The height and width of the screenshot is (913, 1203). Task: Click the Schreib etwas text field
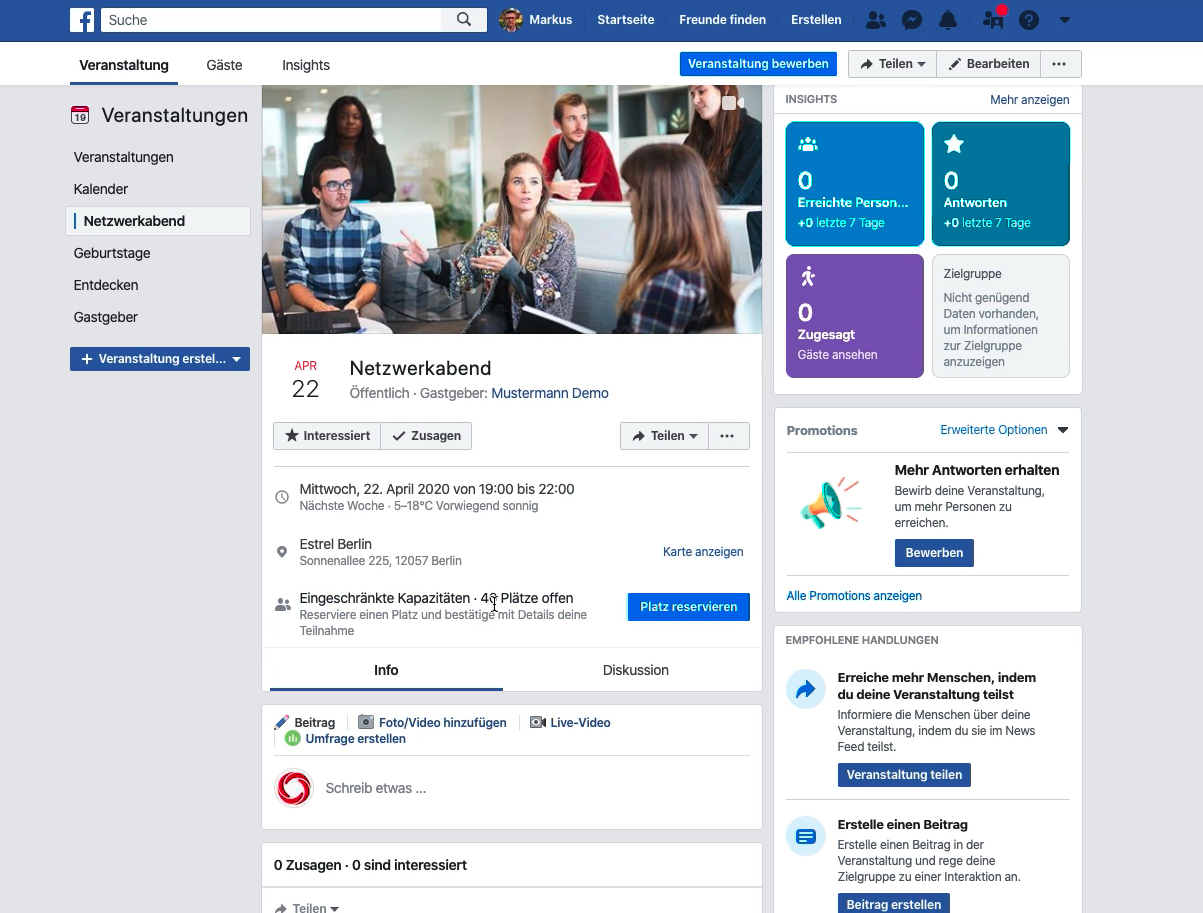pos(530,788)
